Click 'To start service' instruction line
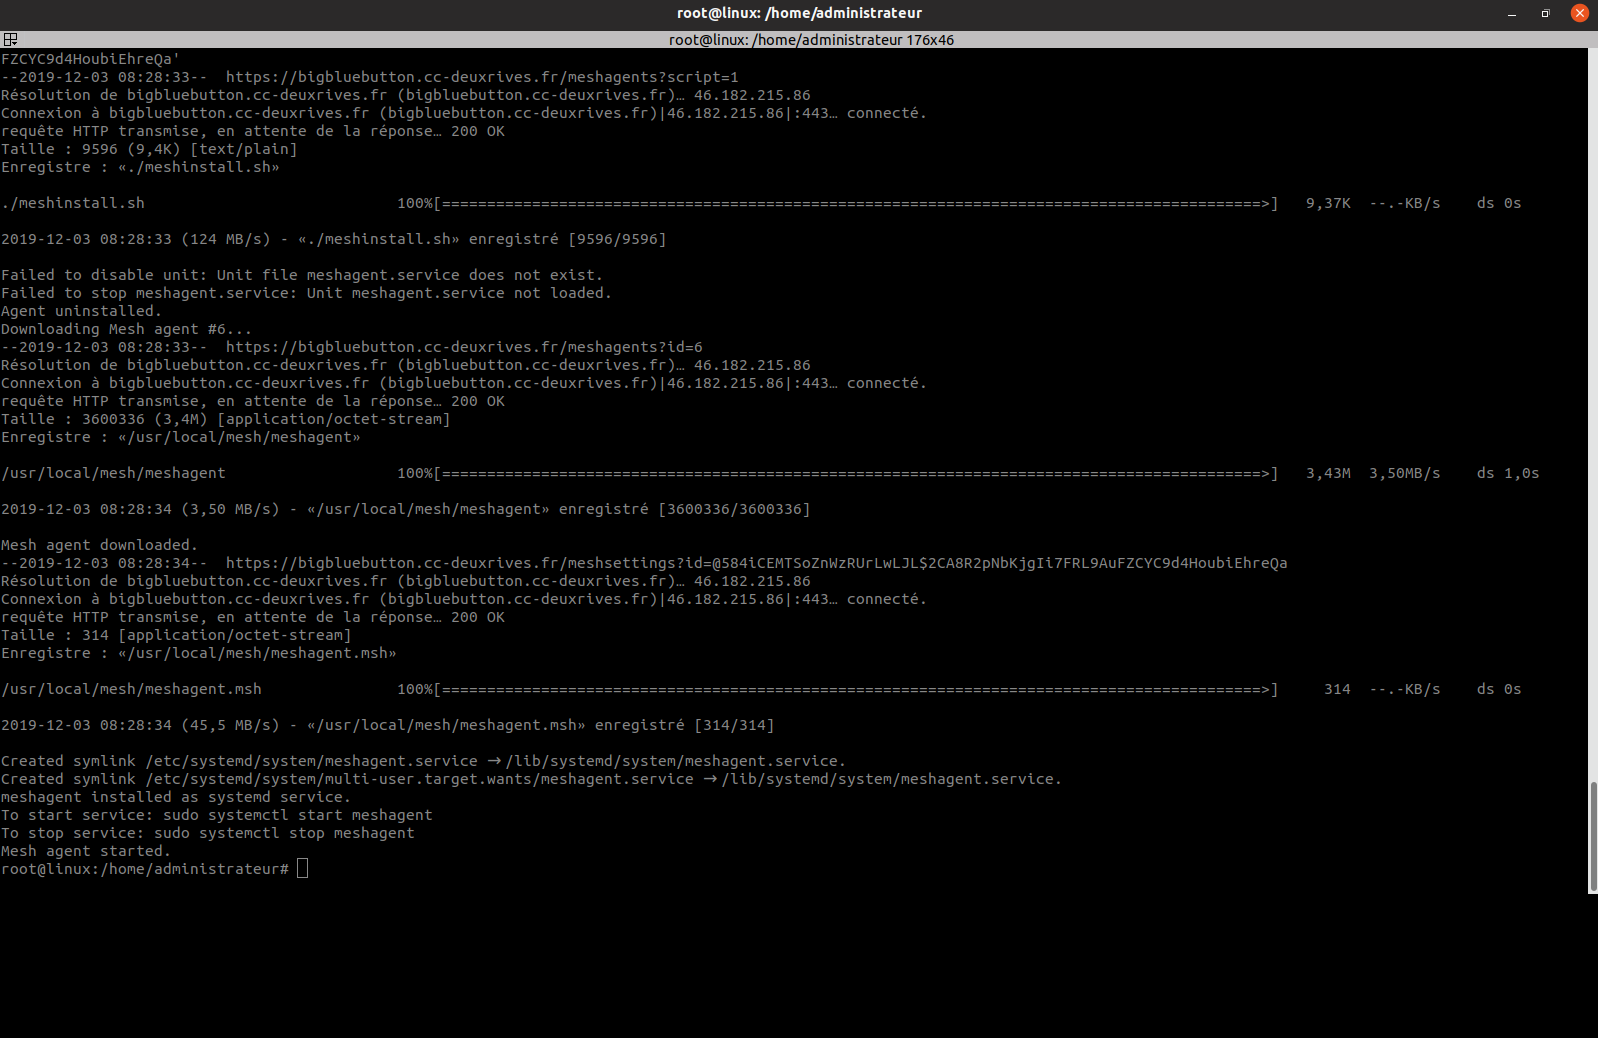Screen dimensions: 1598x1038 point(217,815)
